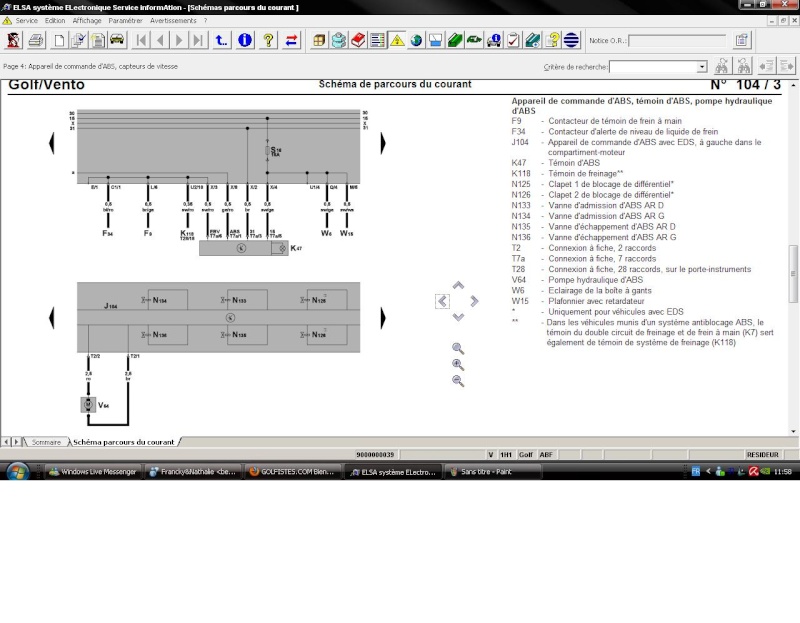The height and width of the screenshot is (623, 800).
Task: Pan diagram right with navigation arrow
Action: (x=474, y=301)
